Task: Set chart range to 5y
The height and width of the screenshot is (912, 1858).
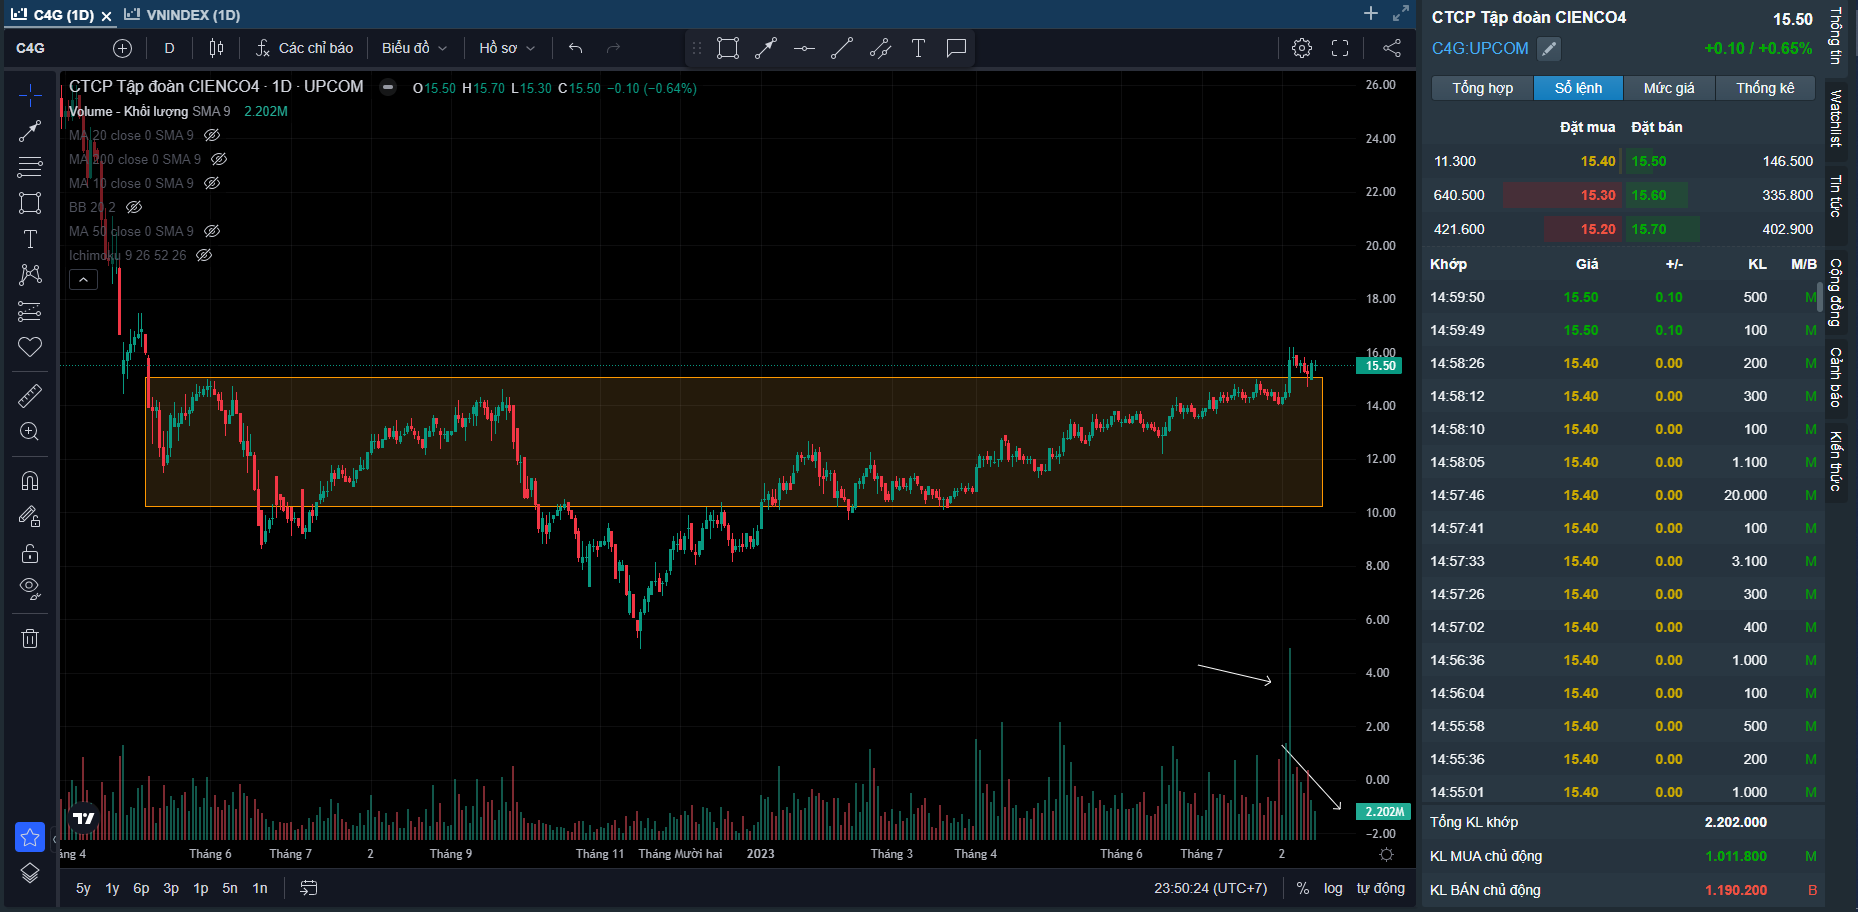Action: point(83,888)
